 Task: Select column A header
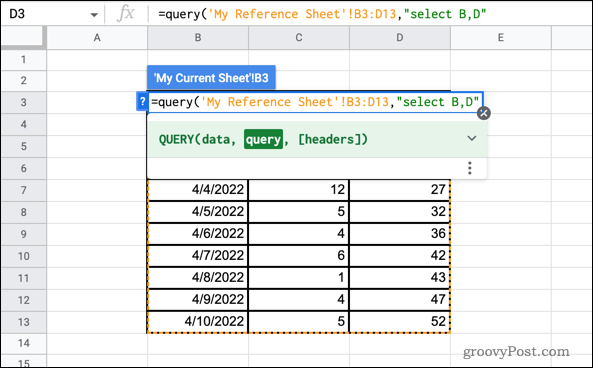97,37
